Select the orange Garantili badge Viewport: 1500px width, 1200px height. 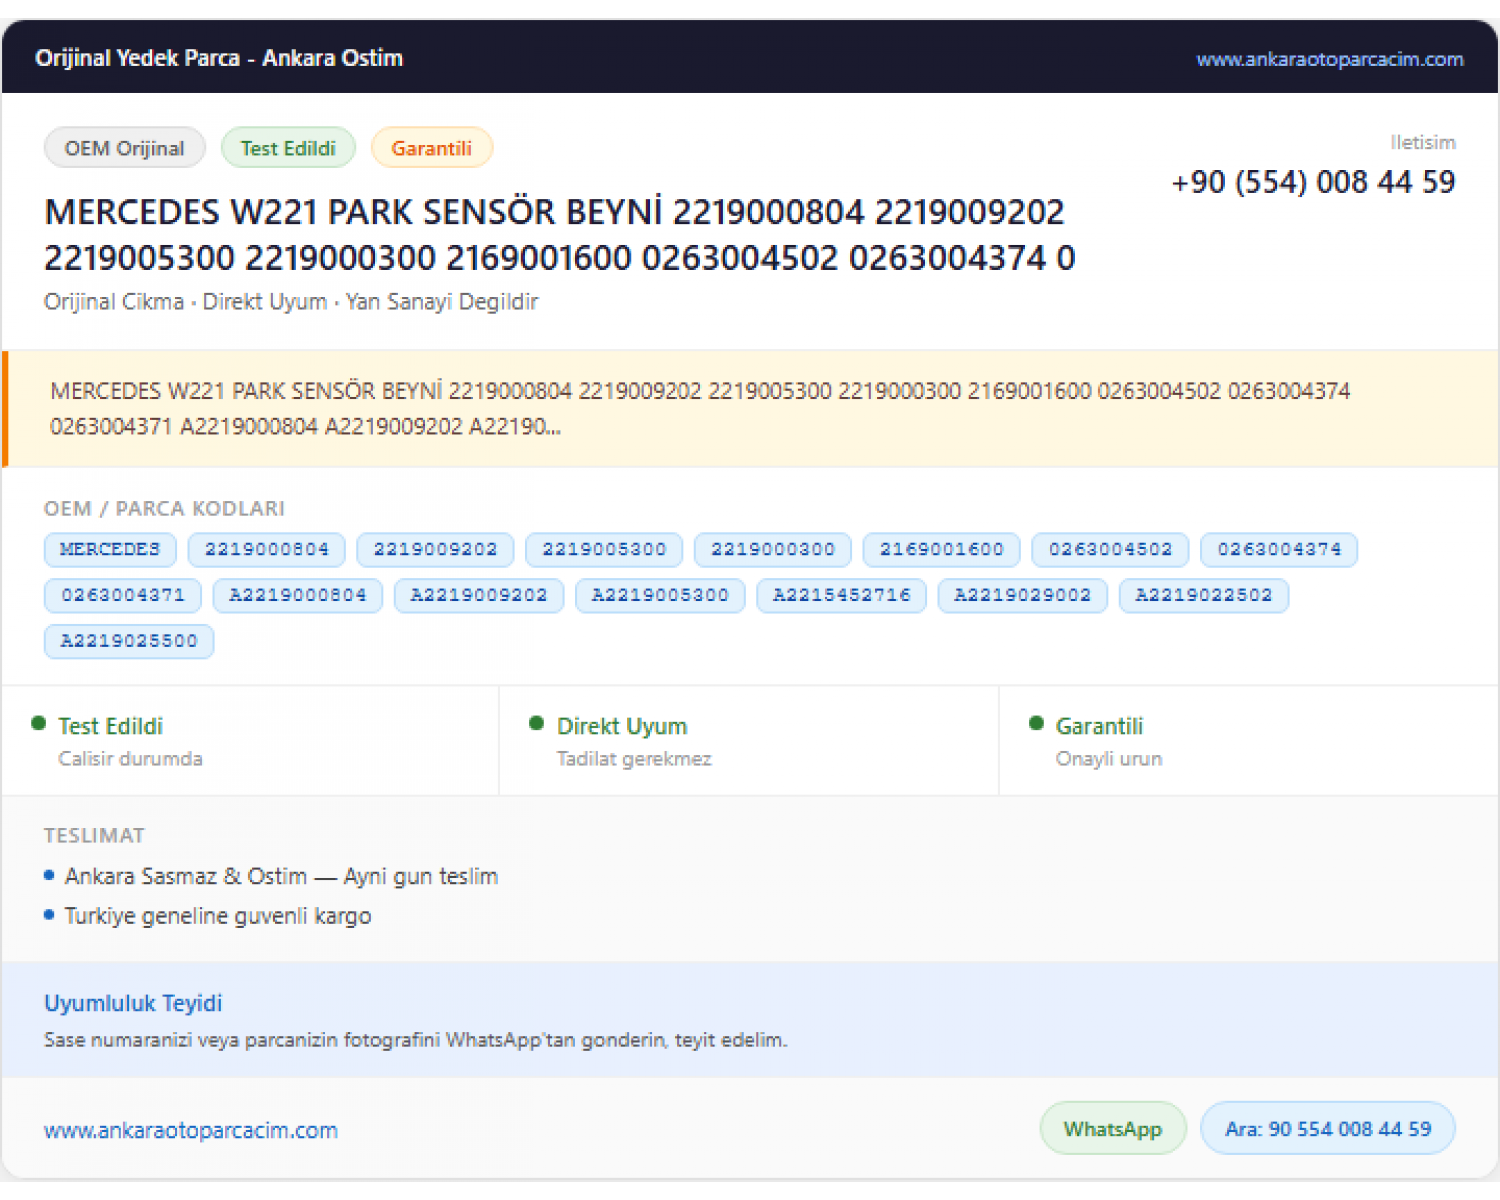coord(431,148)
